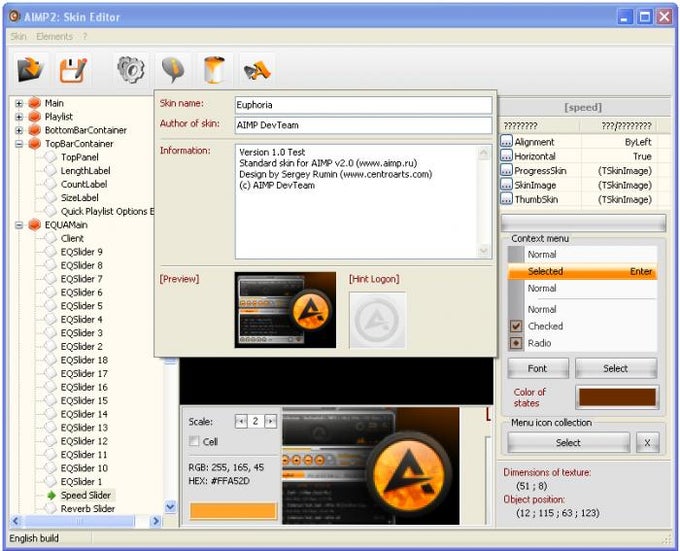Image resolution: width=680 pixels, height=551 pixels.
Task: Click the ellipsis icon beside ProgressSkin property
Action: tap(506, 170)
